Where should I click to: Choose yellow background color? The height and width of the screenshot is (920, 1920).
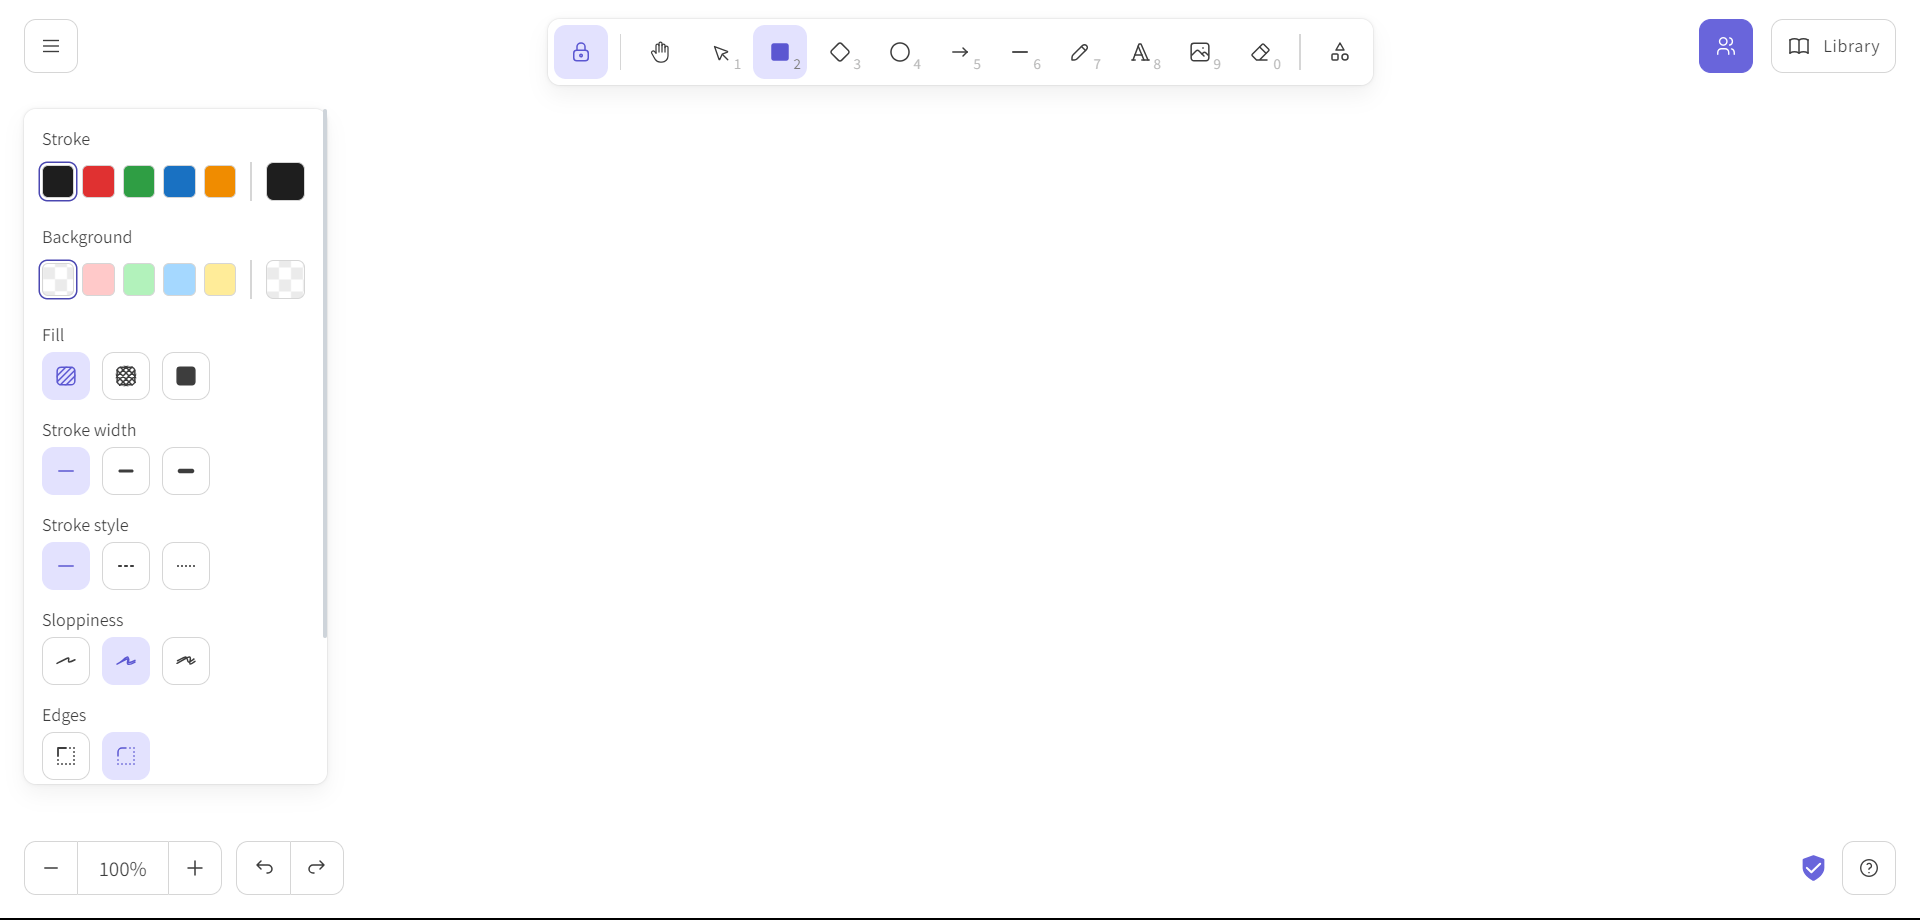pyautogui.click(x=220, y=279)
